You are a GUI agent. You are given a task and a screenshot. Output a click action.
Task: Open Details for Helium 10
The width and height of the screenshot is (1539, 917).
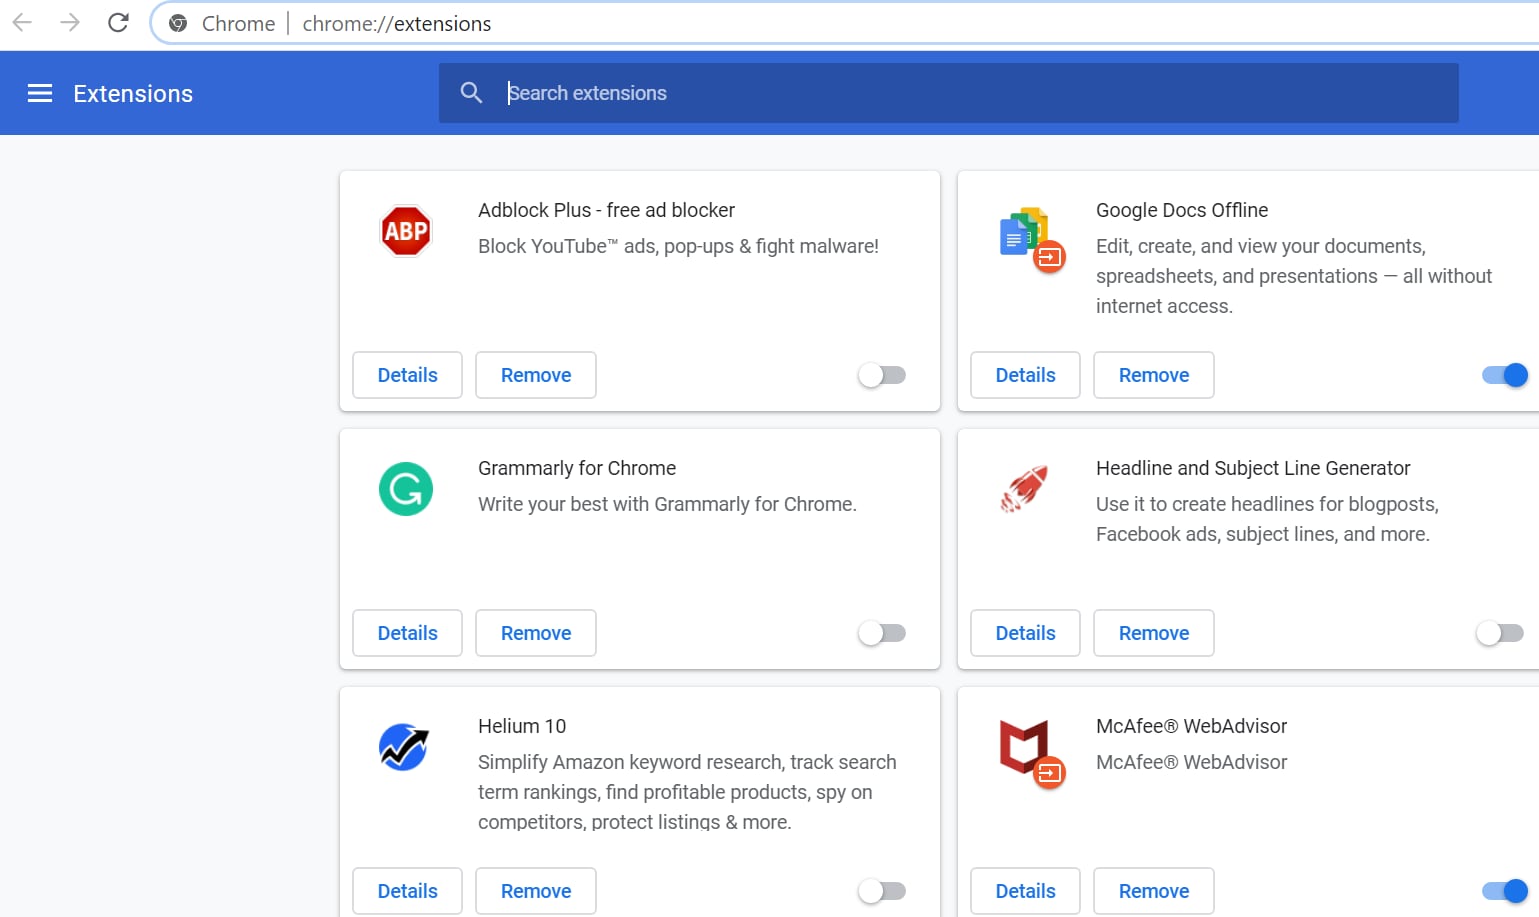408,891
